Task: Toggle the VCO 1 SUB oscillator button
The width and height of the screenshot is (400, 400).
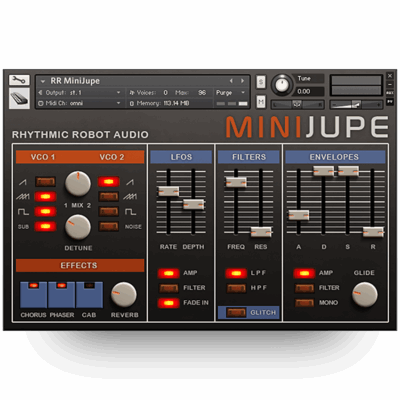Action: click(46, 226)
